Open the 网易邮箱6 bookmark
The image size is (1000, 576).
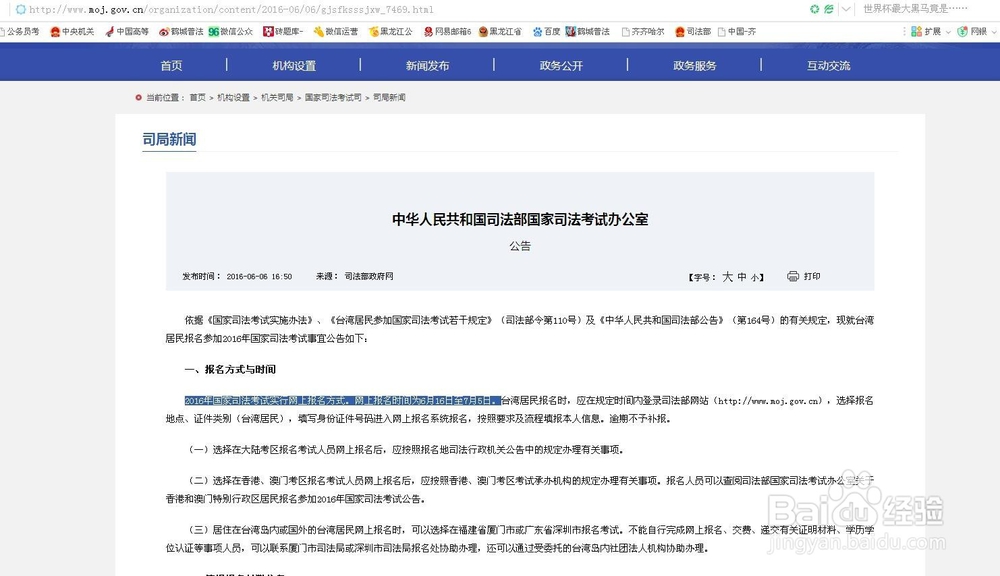pos(447,31)
